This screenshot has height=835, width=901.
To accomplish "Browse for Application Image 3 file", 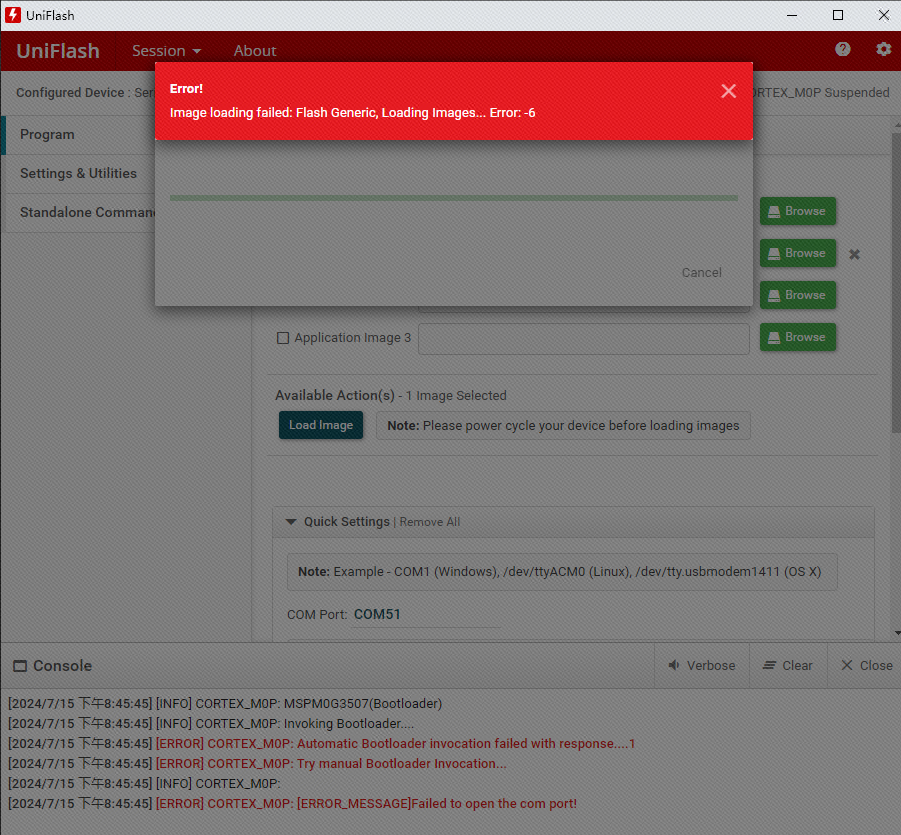I will 798,337.
